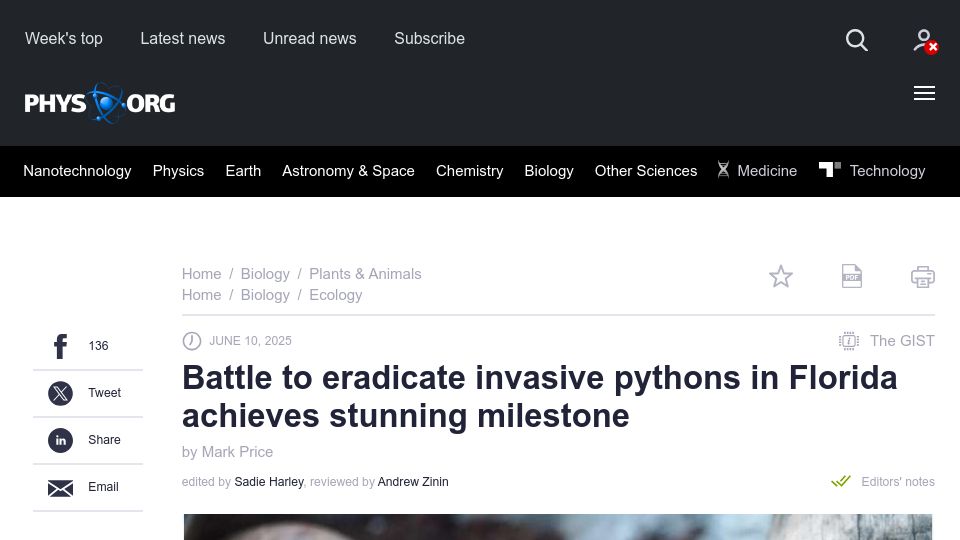960x540 pixels.
Task: Click Facebook share count 136
Action: (x=99, y=346)
